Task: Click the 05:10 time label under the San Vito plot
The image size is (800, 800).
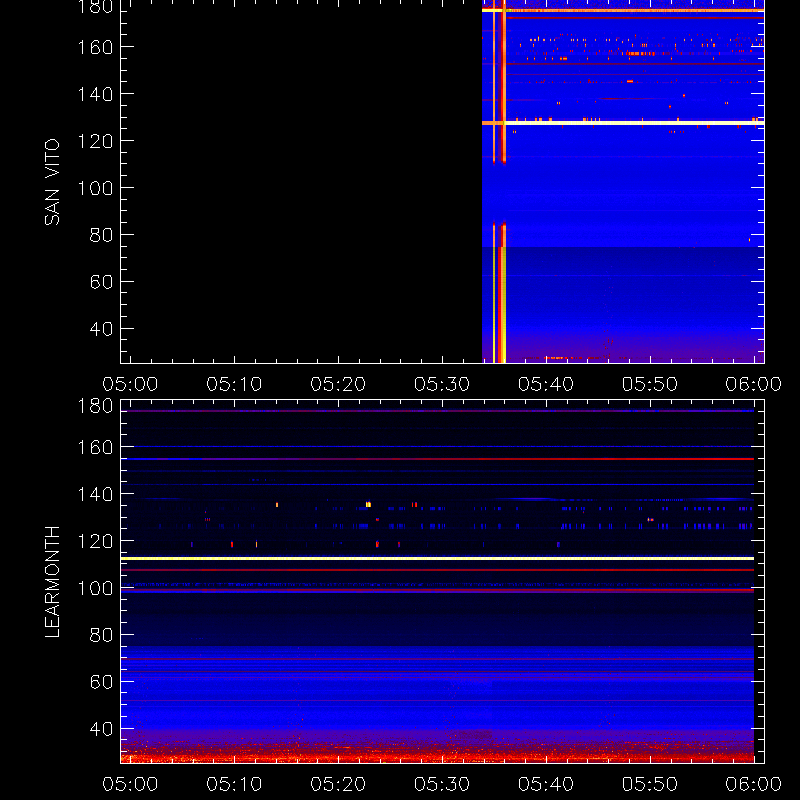Action: point(234,384)
